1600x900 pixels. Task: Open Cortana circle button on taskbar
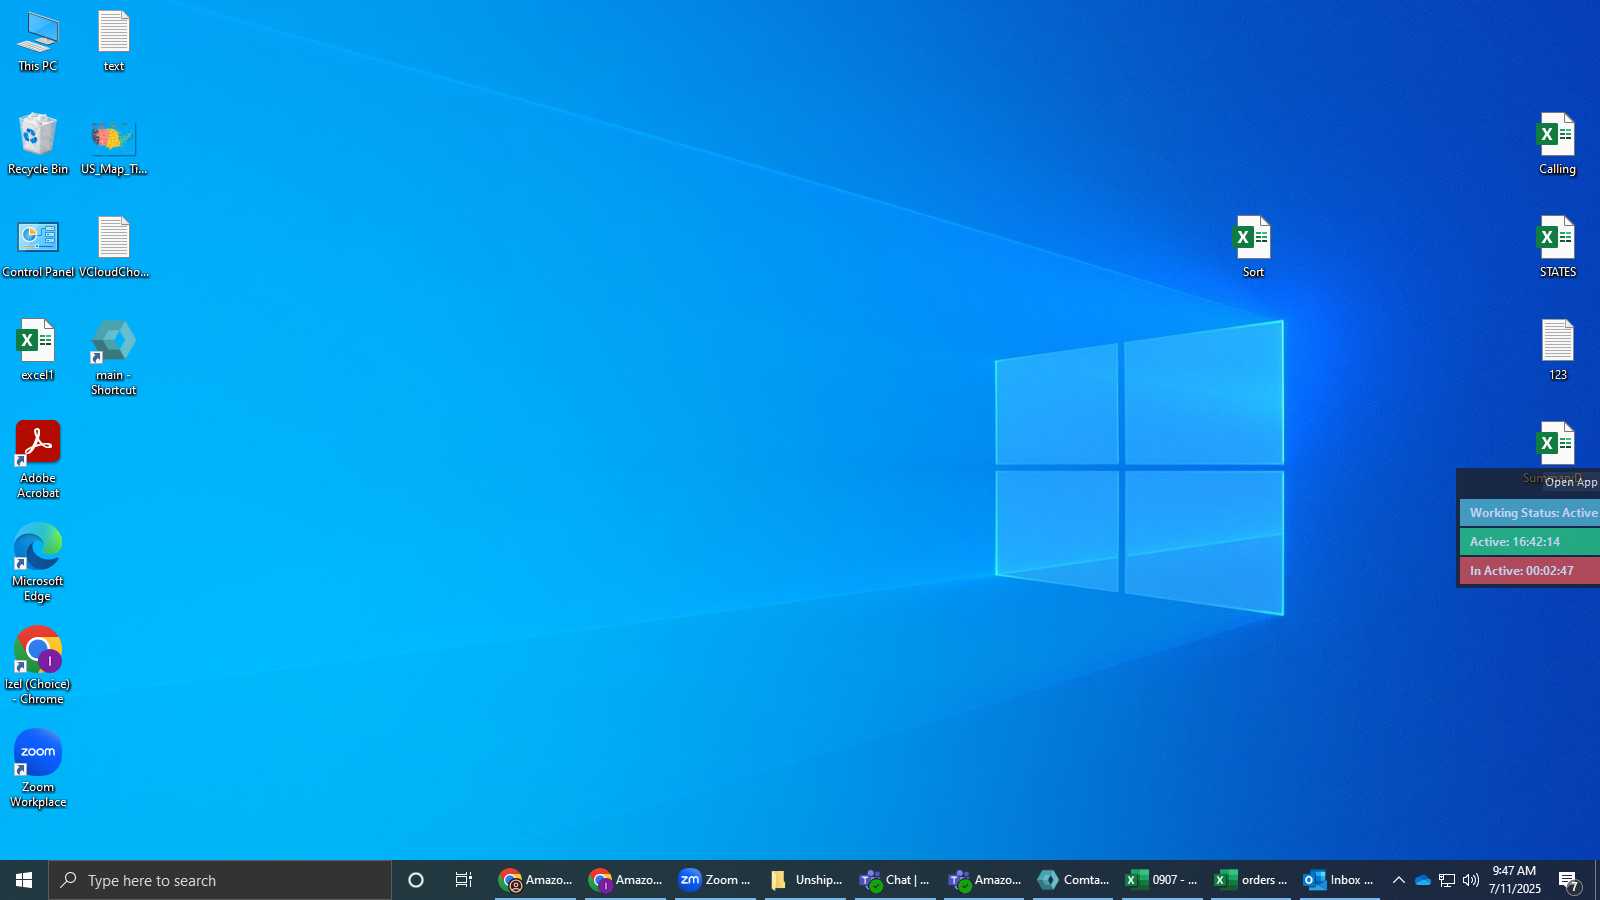416,880
